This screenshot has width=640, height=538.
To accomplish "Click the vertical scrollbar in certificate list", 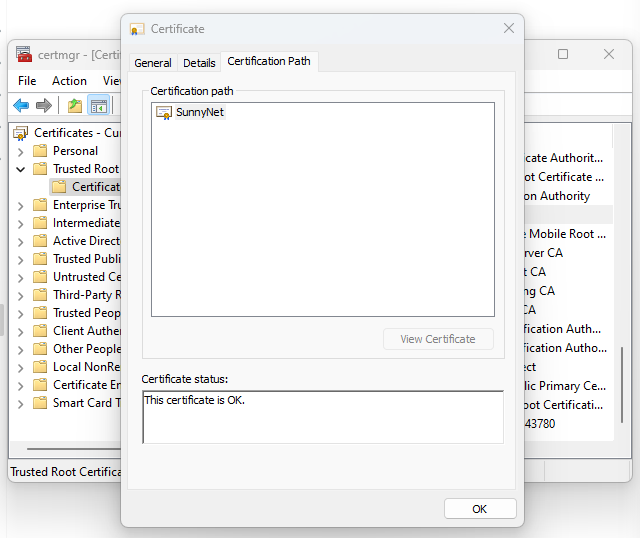I will pyautogui.click(x=622, y=380).
